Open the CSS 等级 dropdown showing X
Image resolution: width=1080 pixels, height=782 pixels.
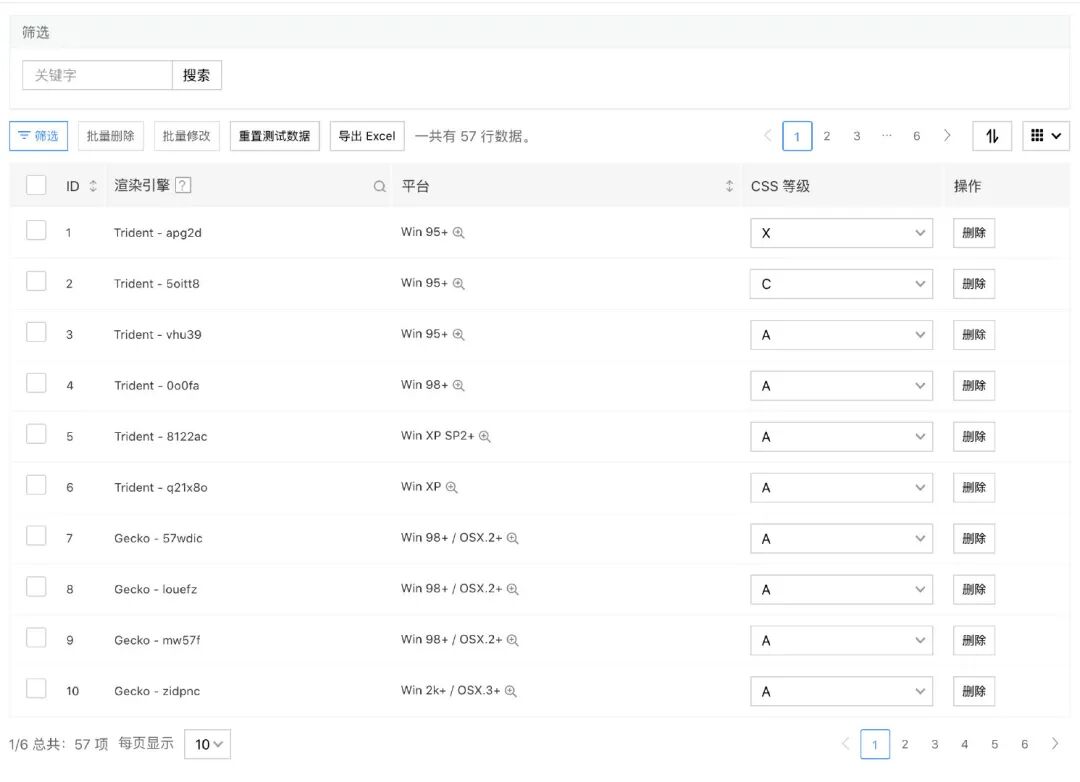click(x=841, y=233)
